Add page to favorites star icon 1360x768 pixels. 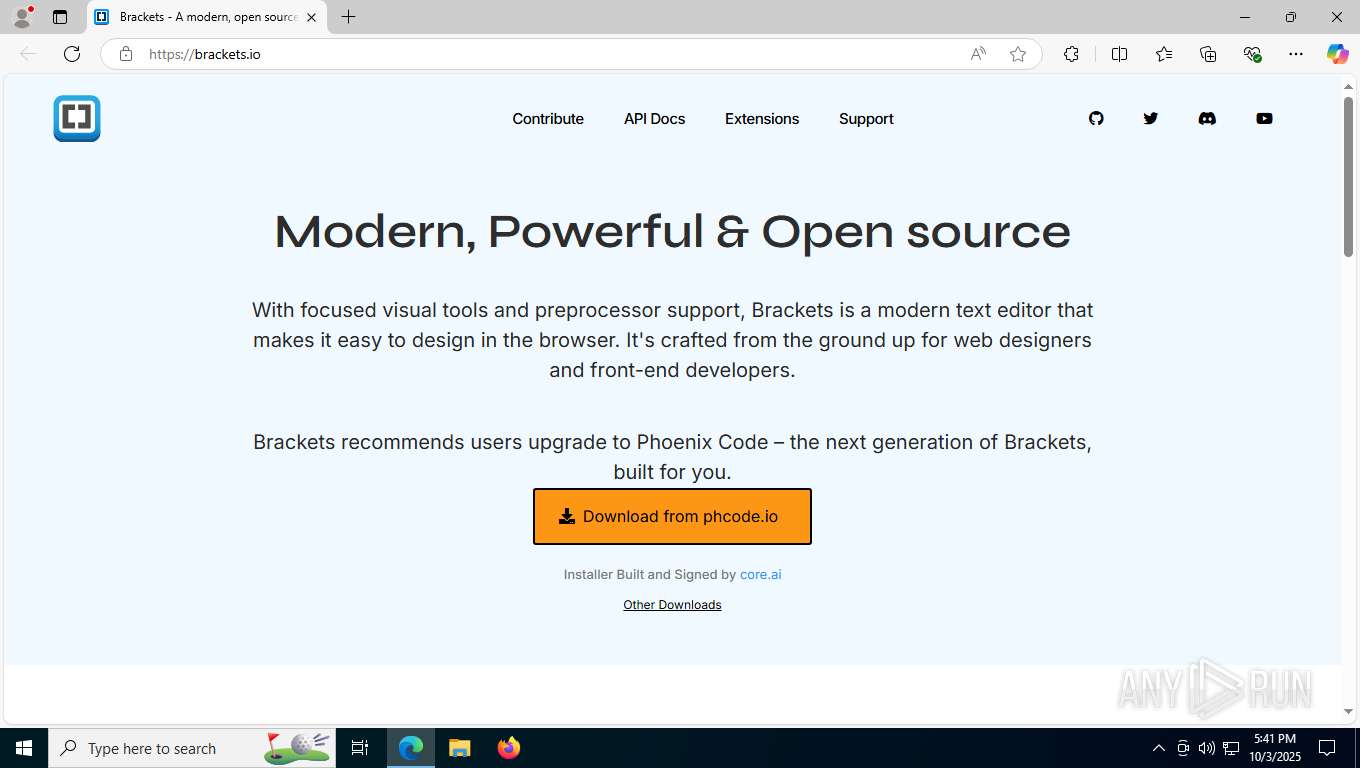[x=1018, y=54]
